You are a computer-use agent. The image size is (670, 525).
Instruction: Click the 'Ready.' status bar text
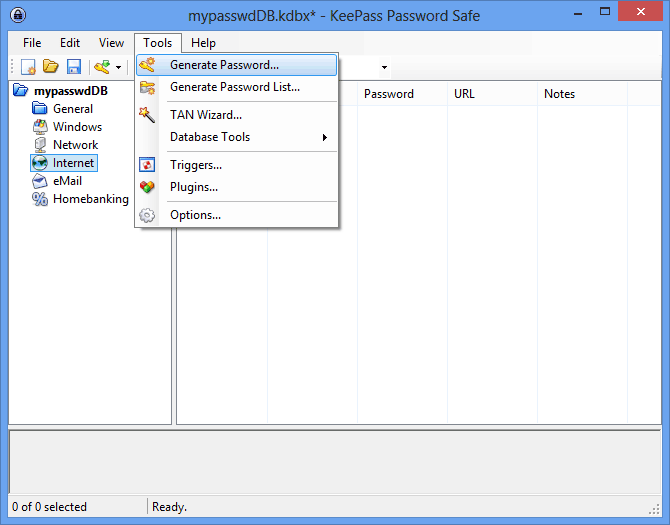169,507
